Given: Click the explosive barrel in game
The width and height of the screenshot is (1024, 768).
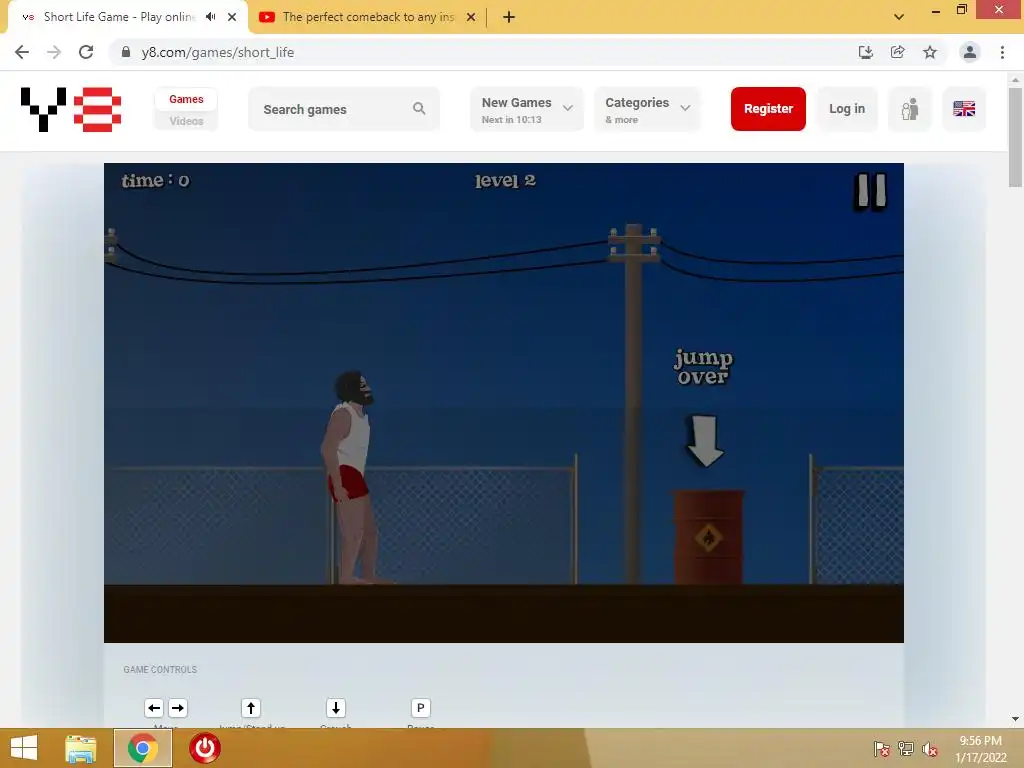Looking at the screenshot, I should [709, 537].
